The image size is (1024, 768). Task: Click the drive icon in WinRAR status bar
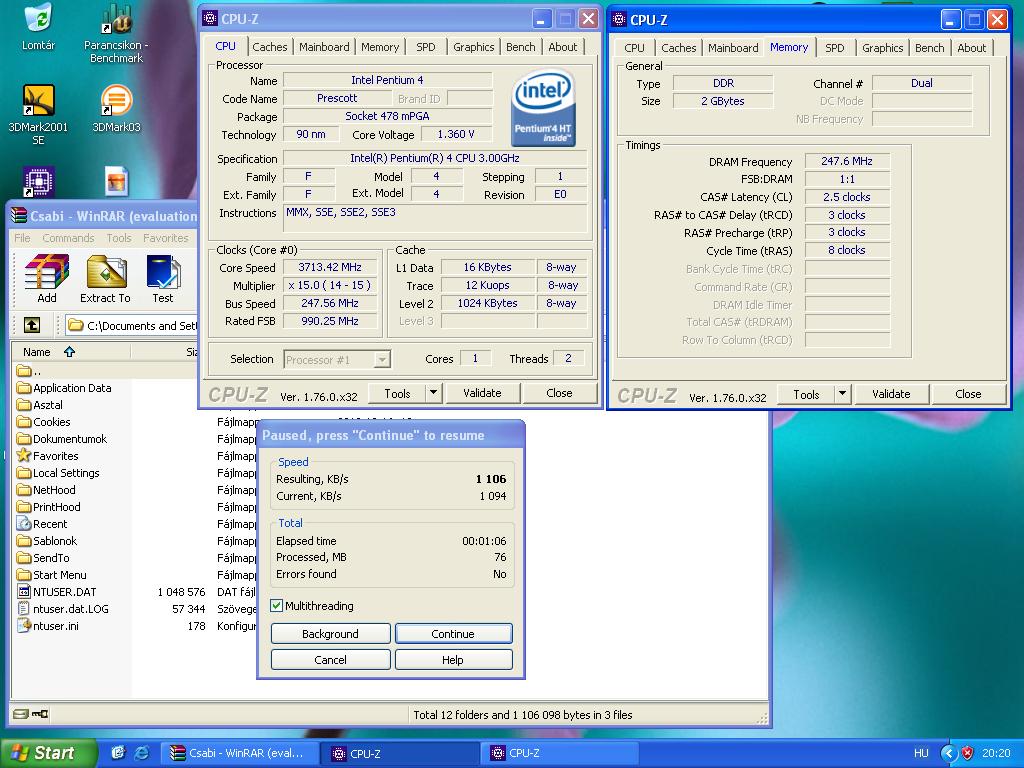click(x=22, y=714)
